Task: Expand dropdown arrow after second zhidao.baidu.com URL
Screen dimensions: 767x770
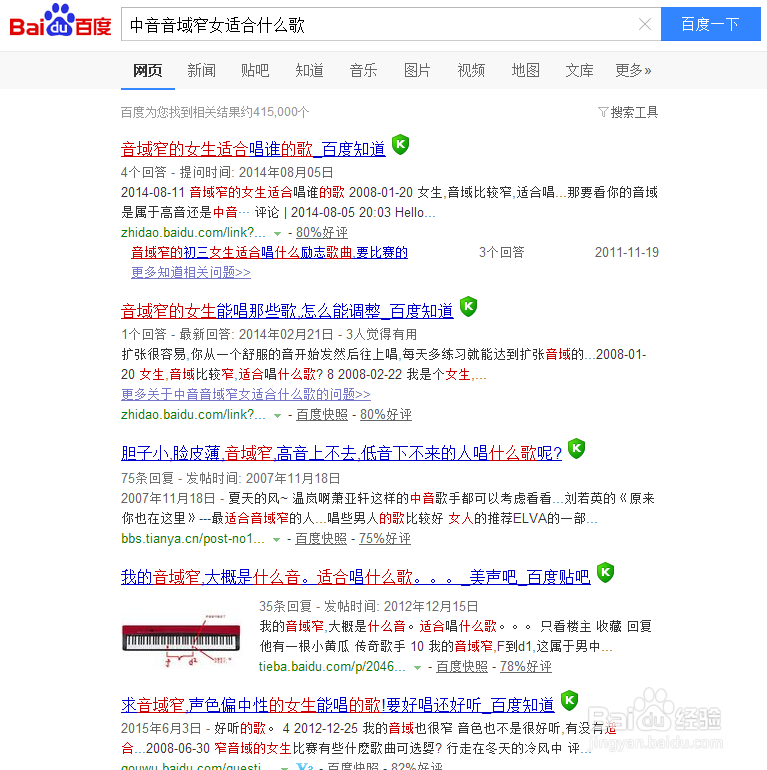Action: point(277,415)
